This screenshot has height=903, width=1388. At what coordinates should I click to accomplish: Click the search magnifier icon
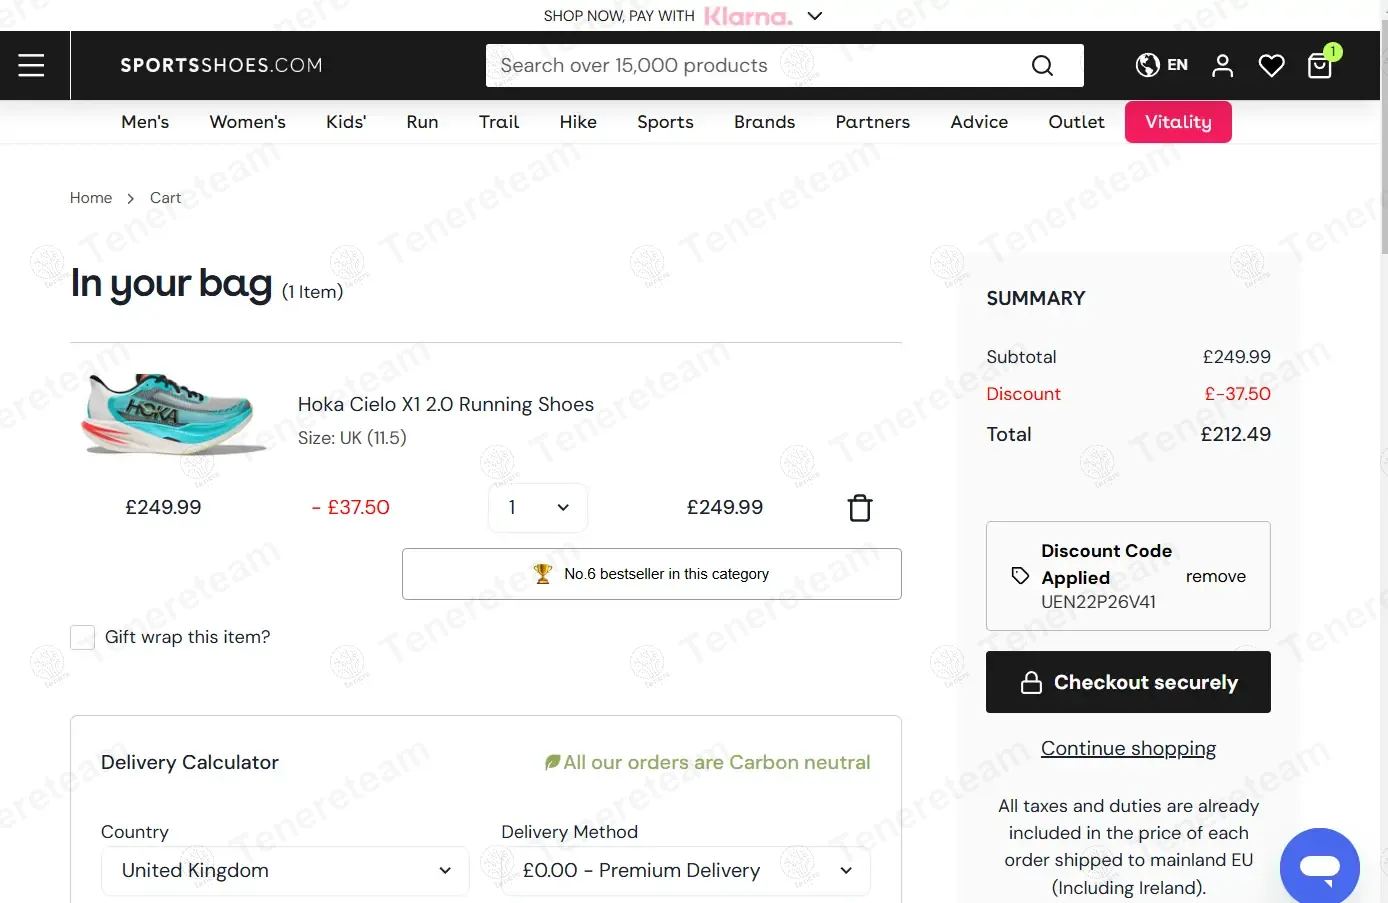pyautogui.click(x=1042, y=66)
